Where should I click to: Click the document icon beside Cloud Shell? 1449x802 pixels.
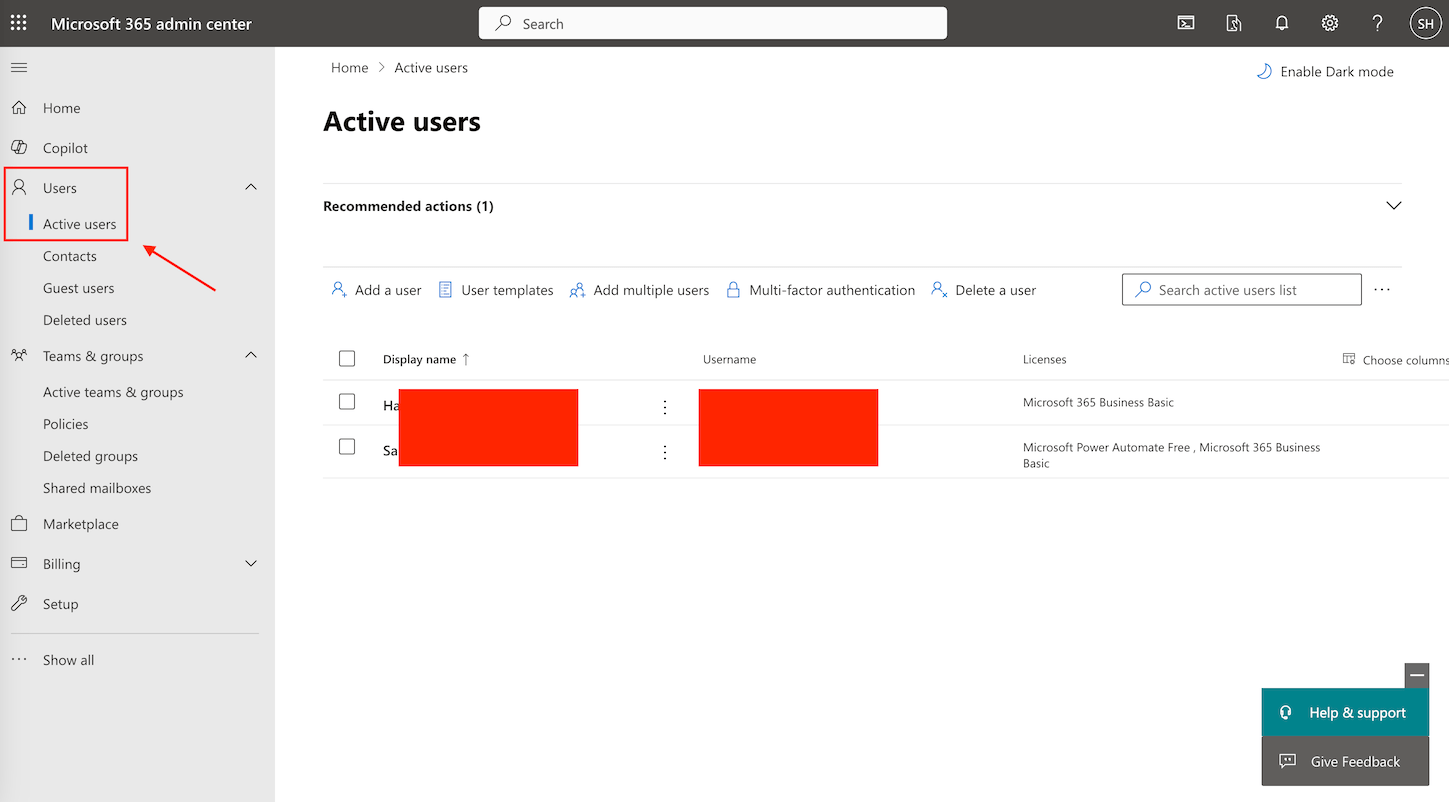(x=1234, y=23)
